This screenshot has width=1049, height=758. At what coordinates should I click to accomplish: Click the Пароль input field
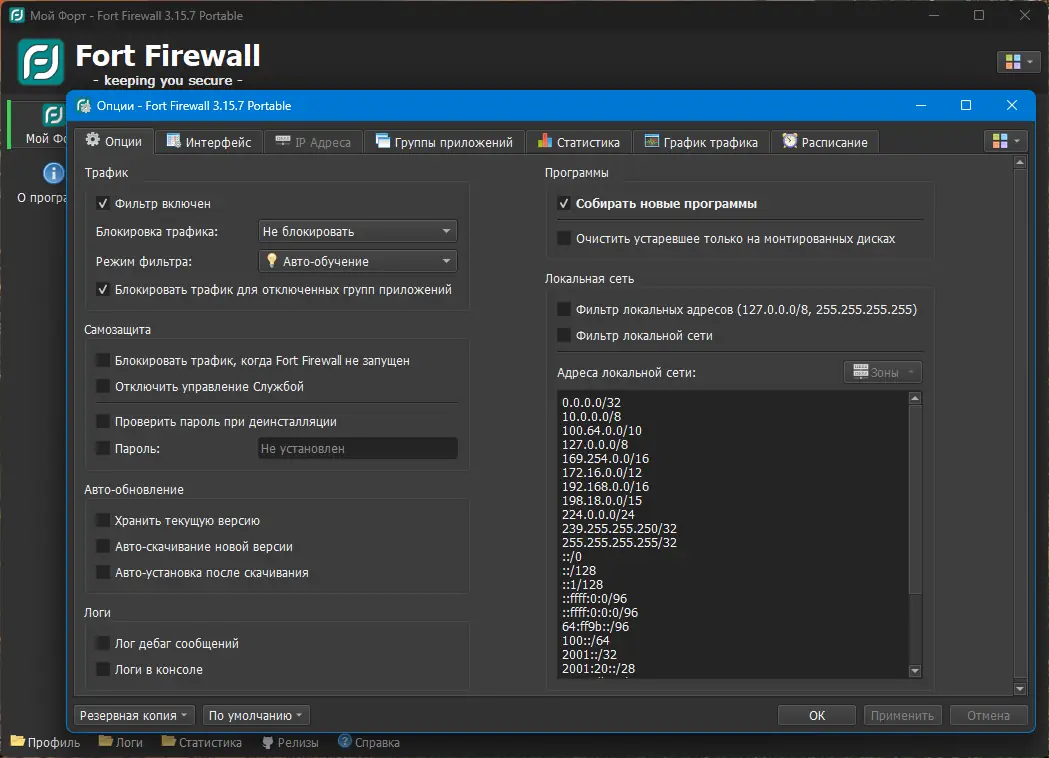pyautogui.click(x=357, y=448)
